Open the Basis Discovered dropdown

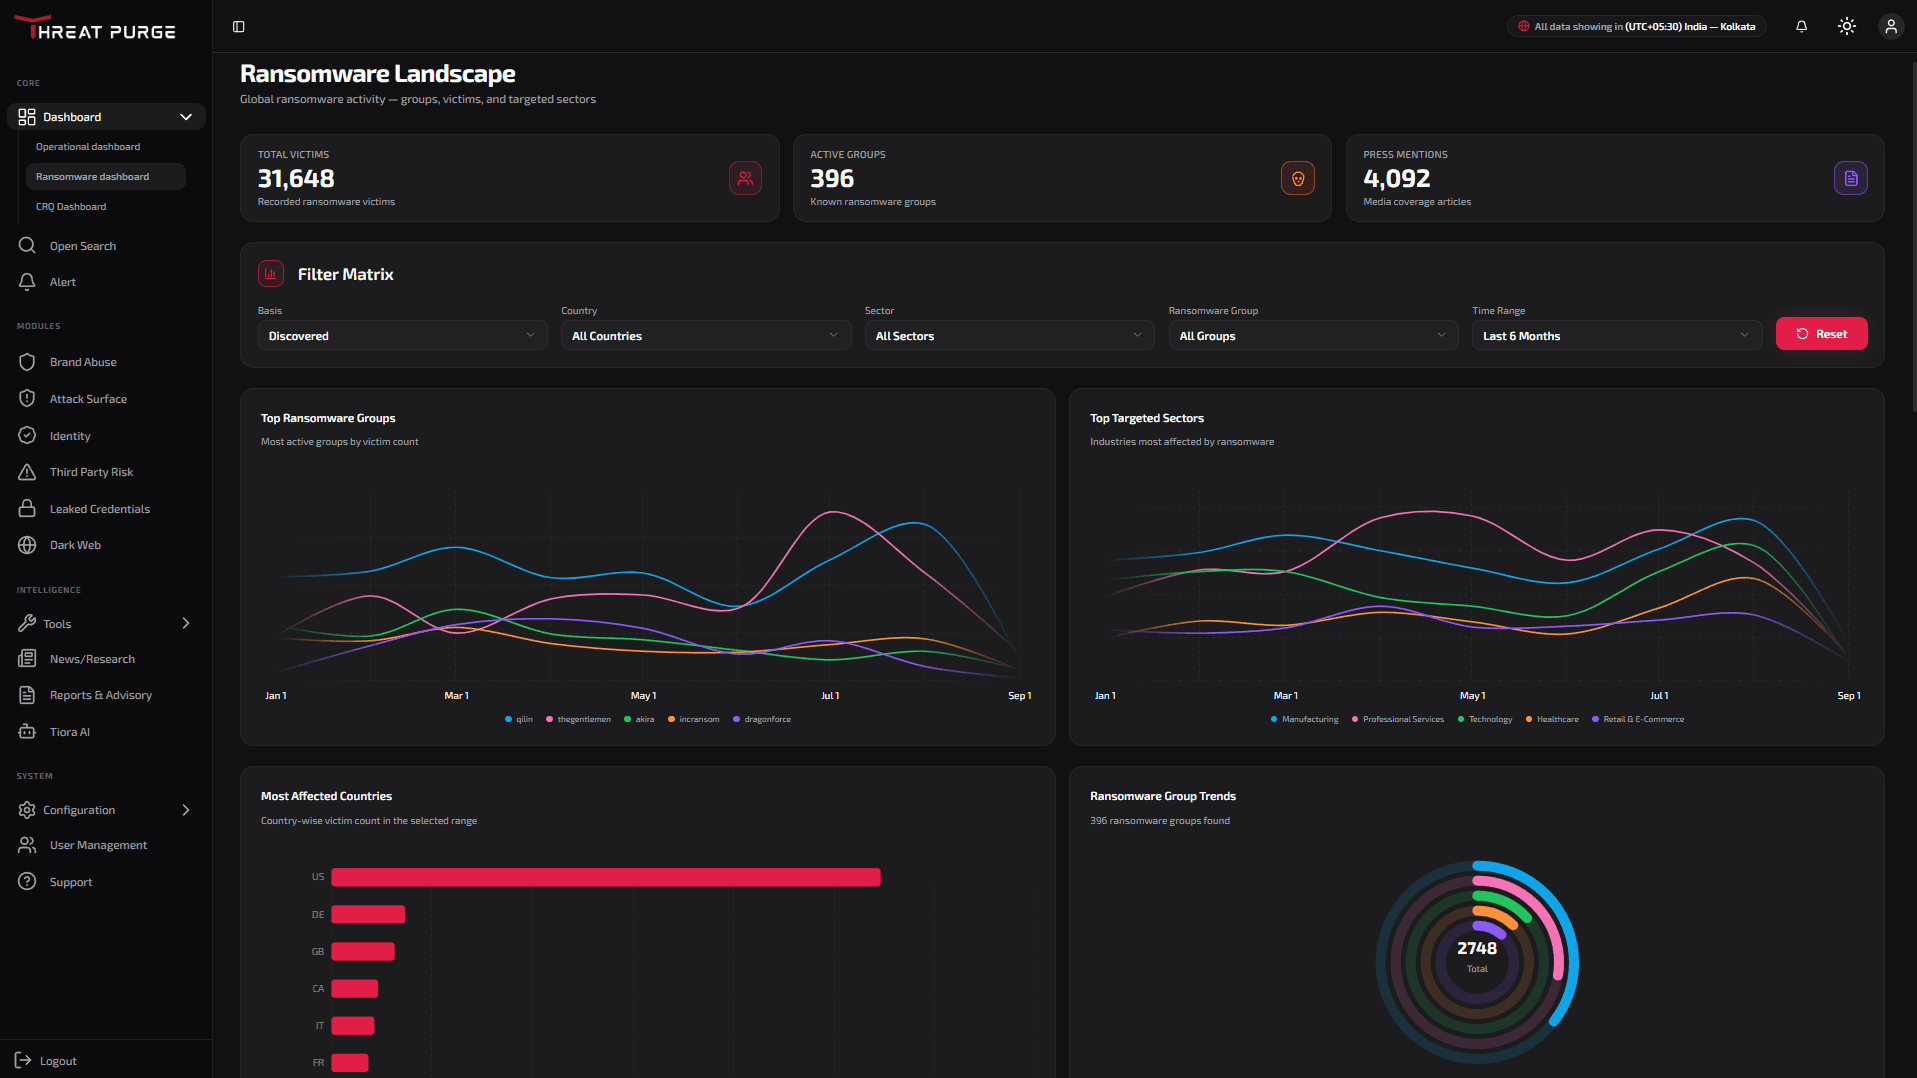pos(402,335)
